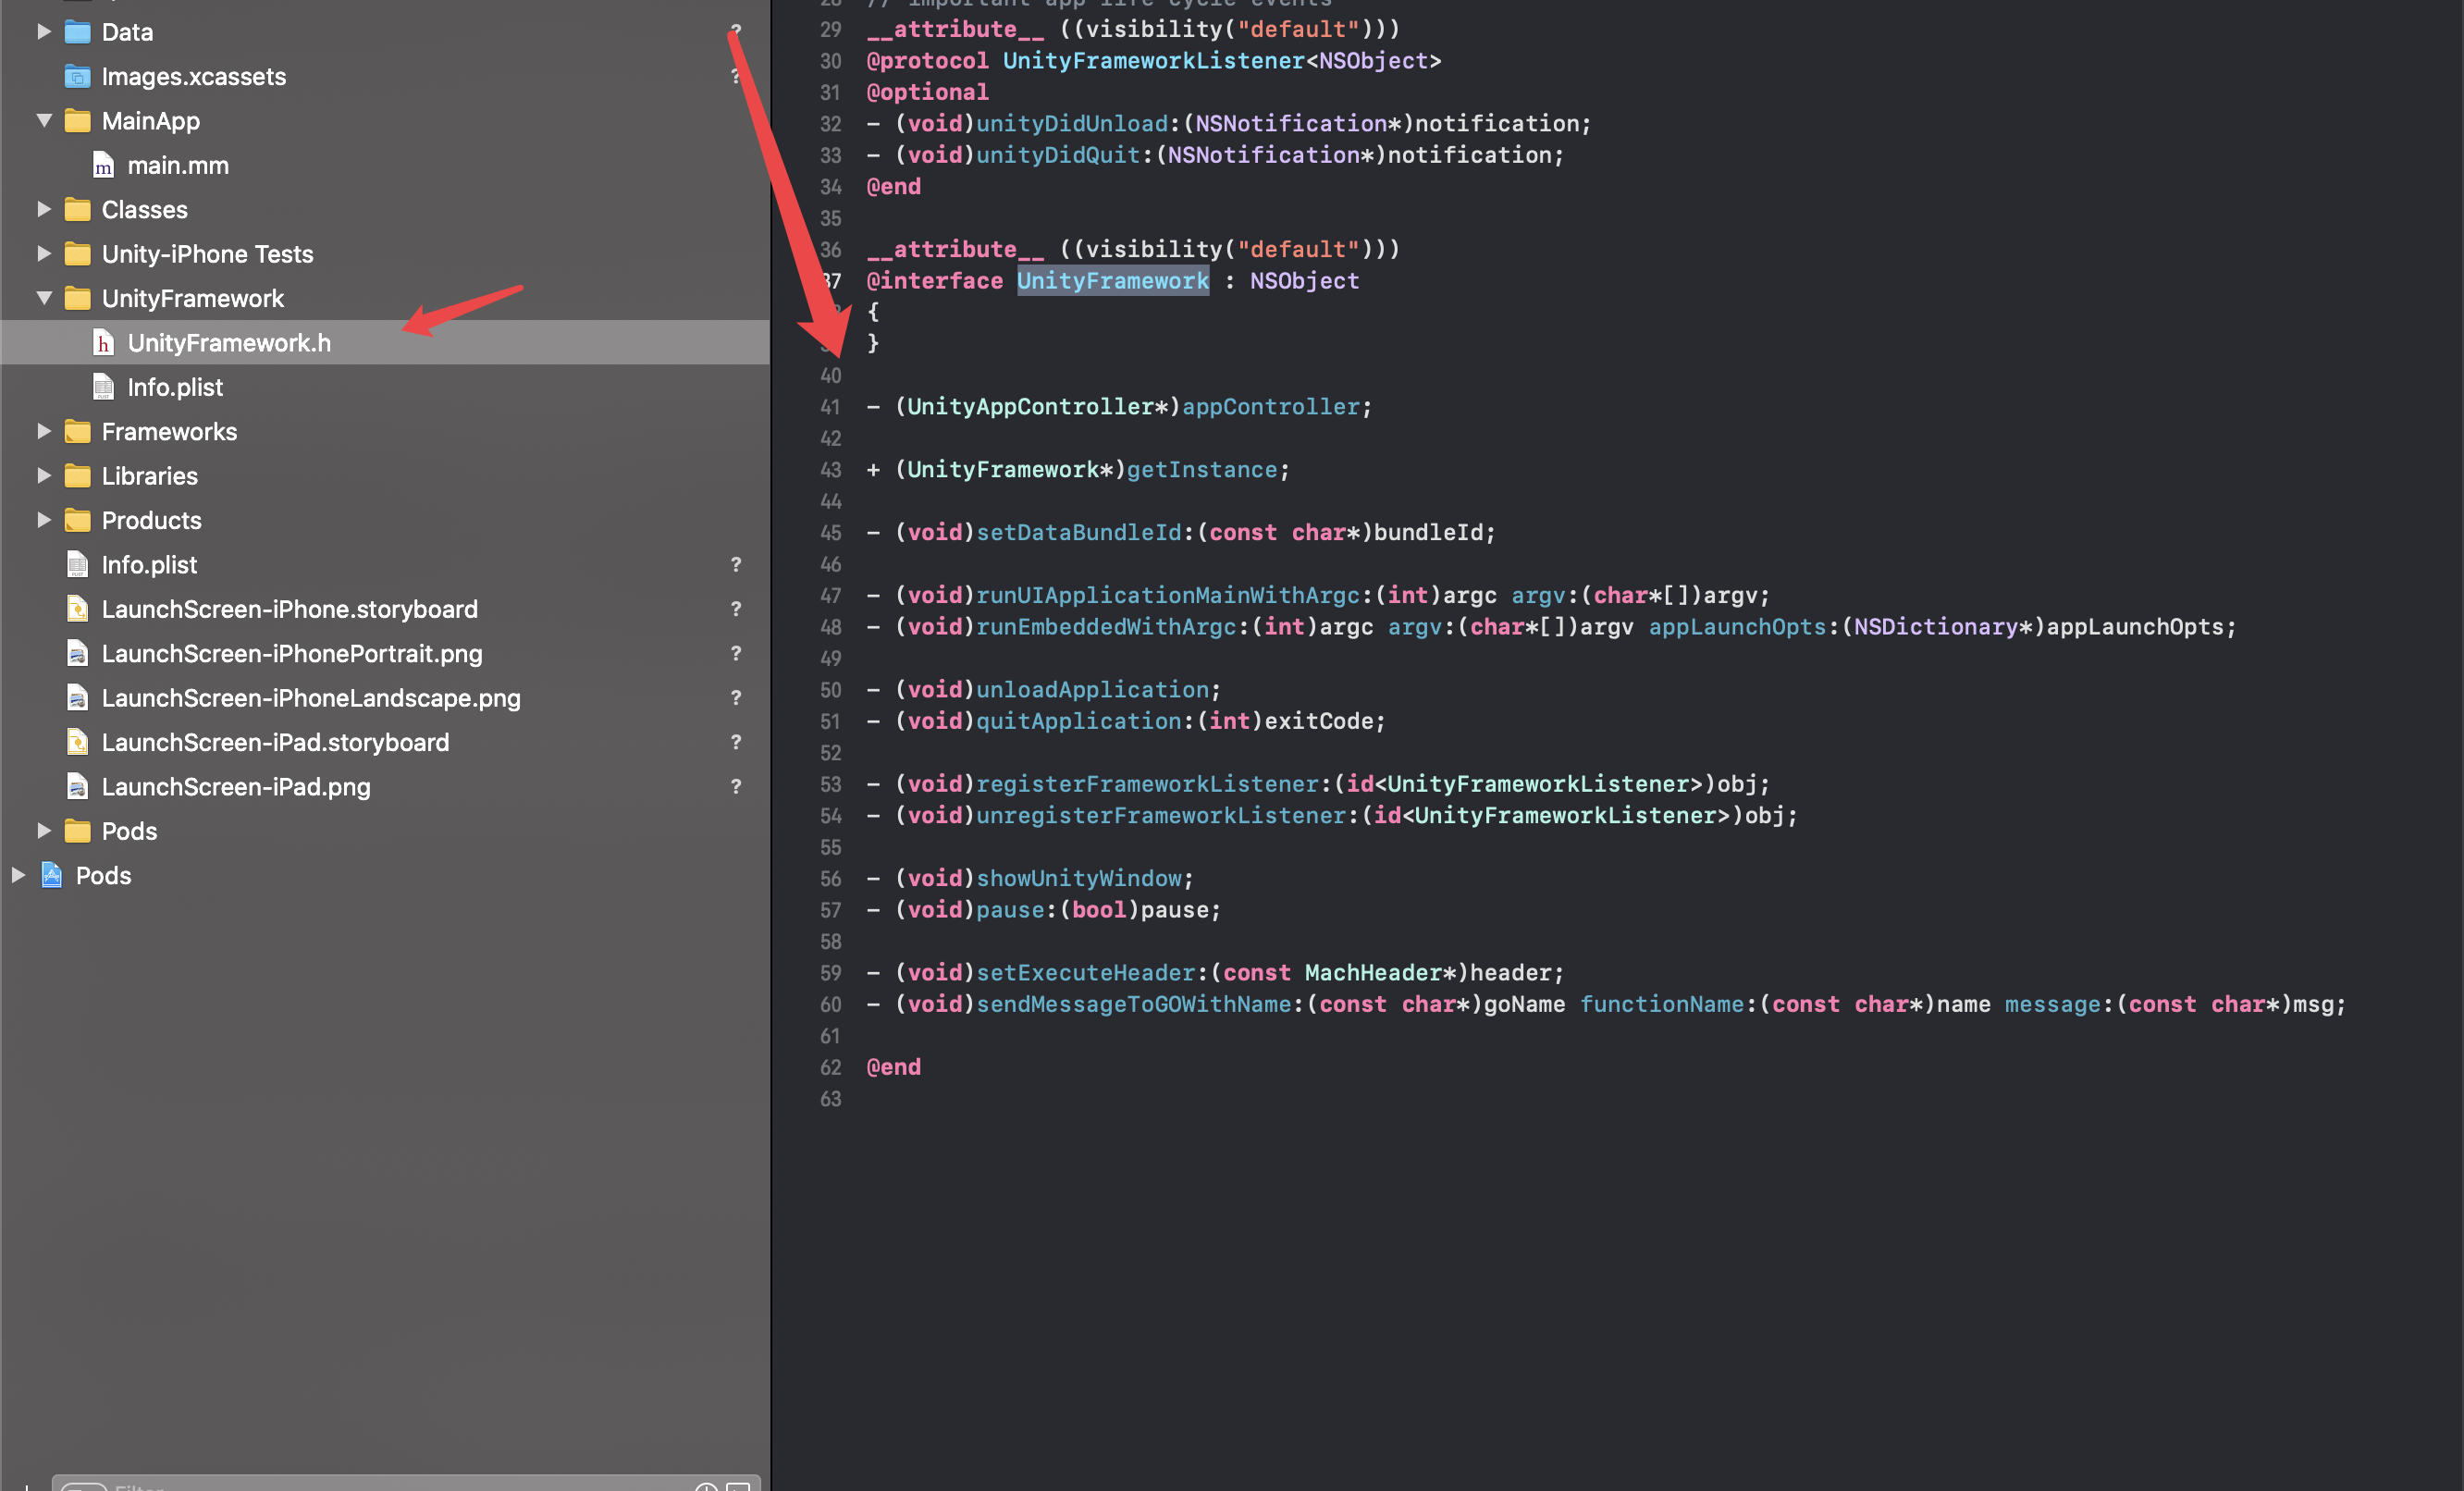Expand the Pods project at bottom
This screenshot has height=1491, width=2464.
[x=18, y=876]
